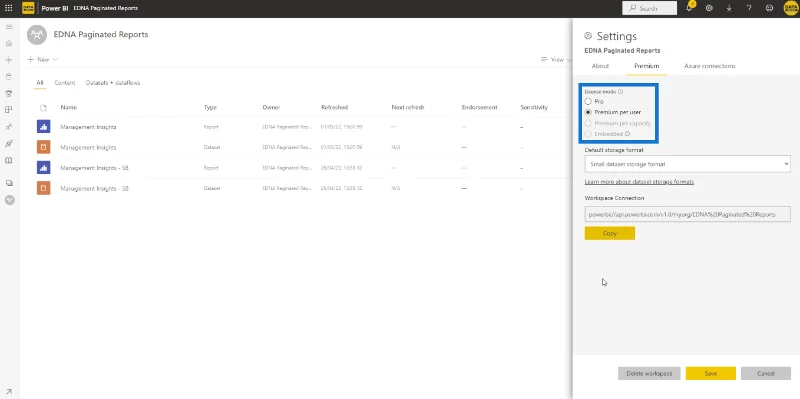This screenshot has width=800, height=399.
Task: Click the EDNA workspace group avatar
Action: [36, 35]
